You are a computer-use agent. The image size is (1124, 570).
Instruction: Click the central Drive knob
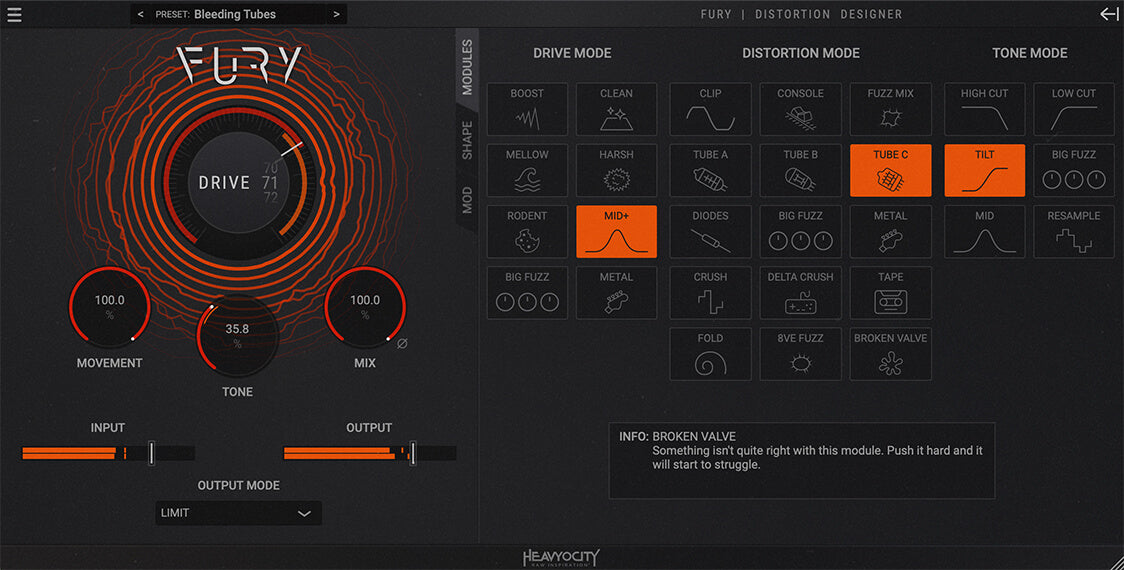click(x=225, y=183)
